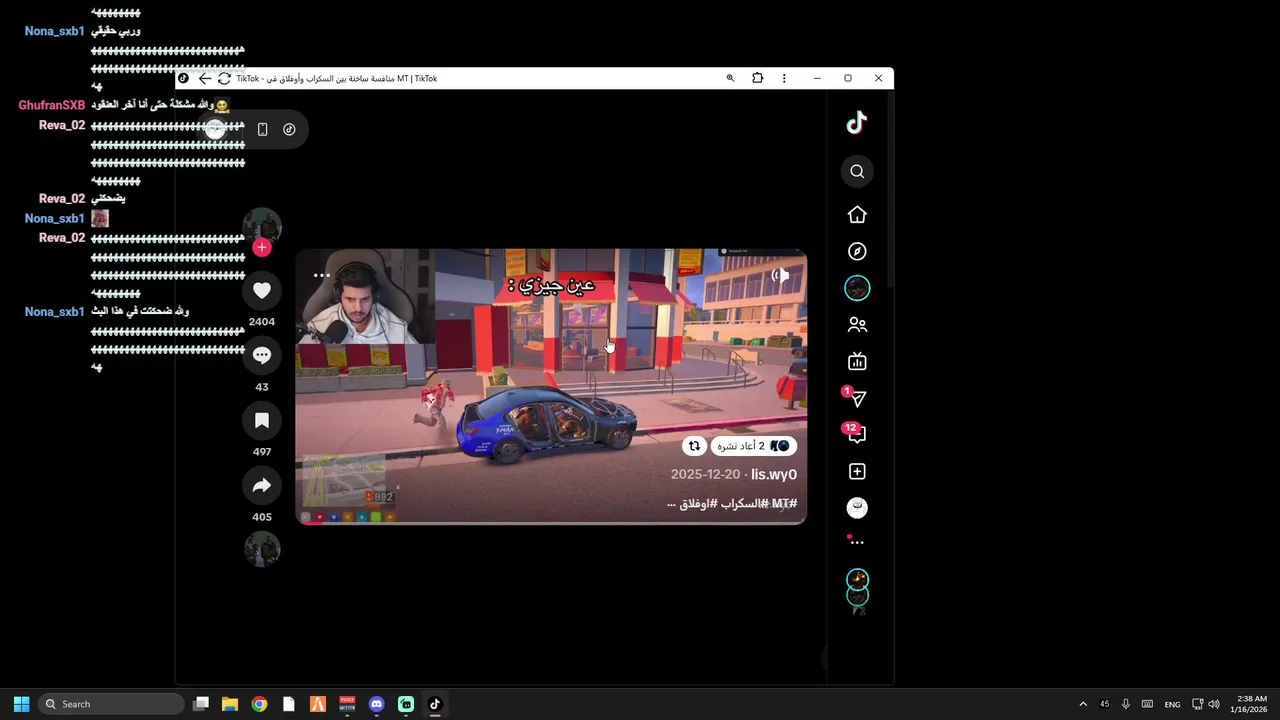
Task: Open Google Chrome from taskbar
Action: [259, 704]
